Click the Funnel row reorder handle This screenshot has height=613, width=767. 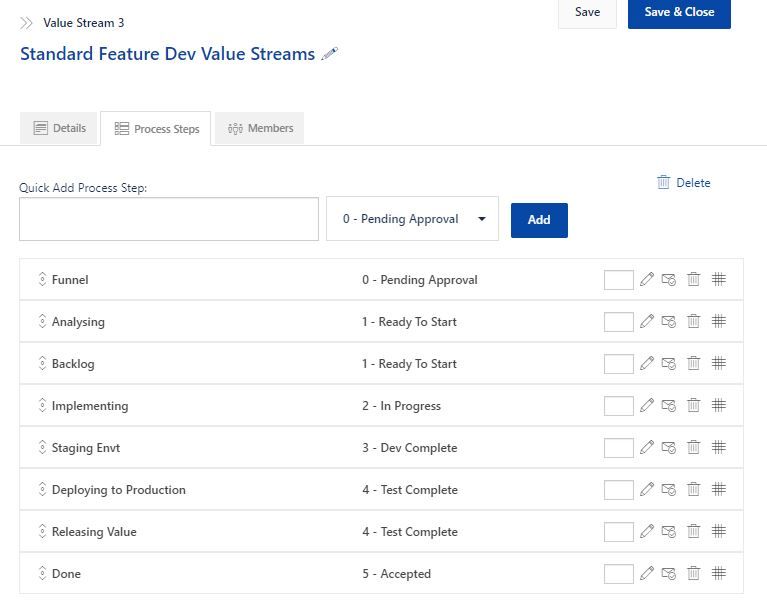point(43,279)
